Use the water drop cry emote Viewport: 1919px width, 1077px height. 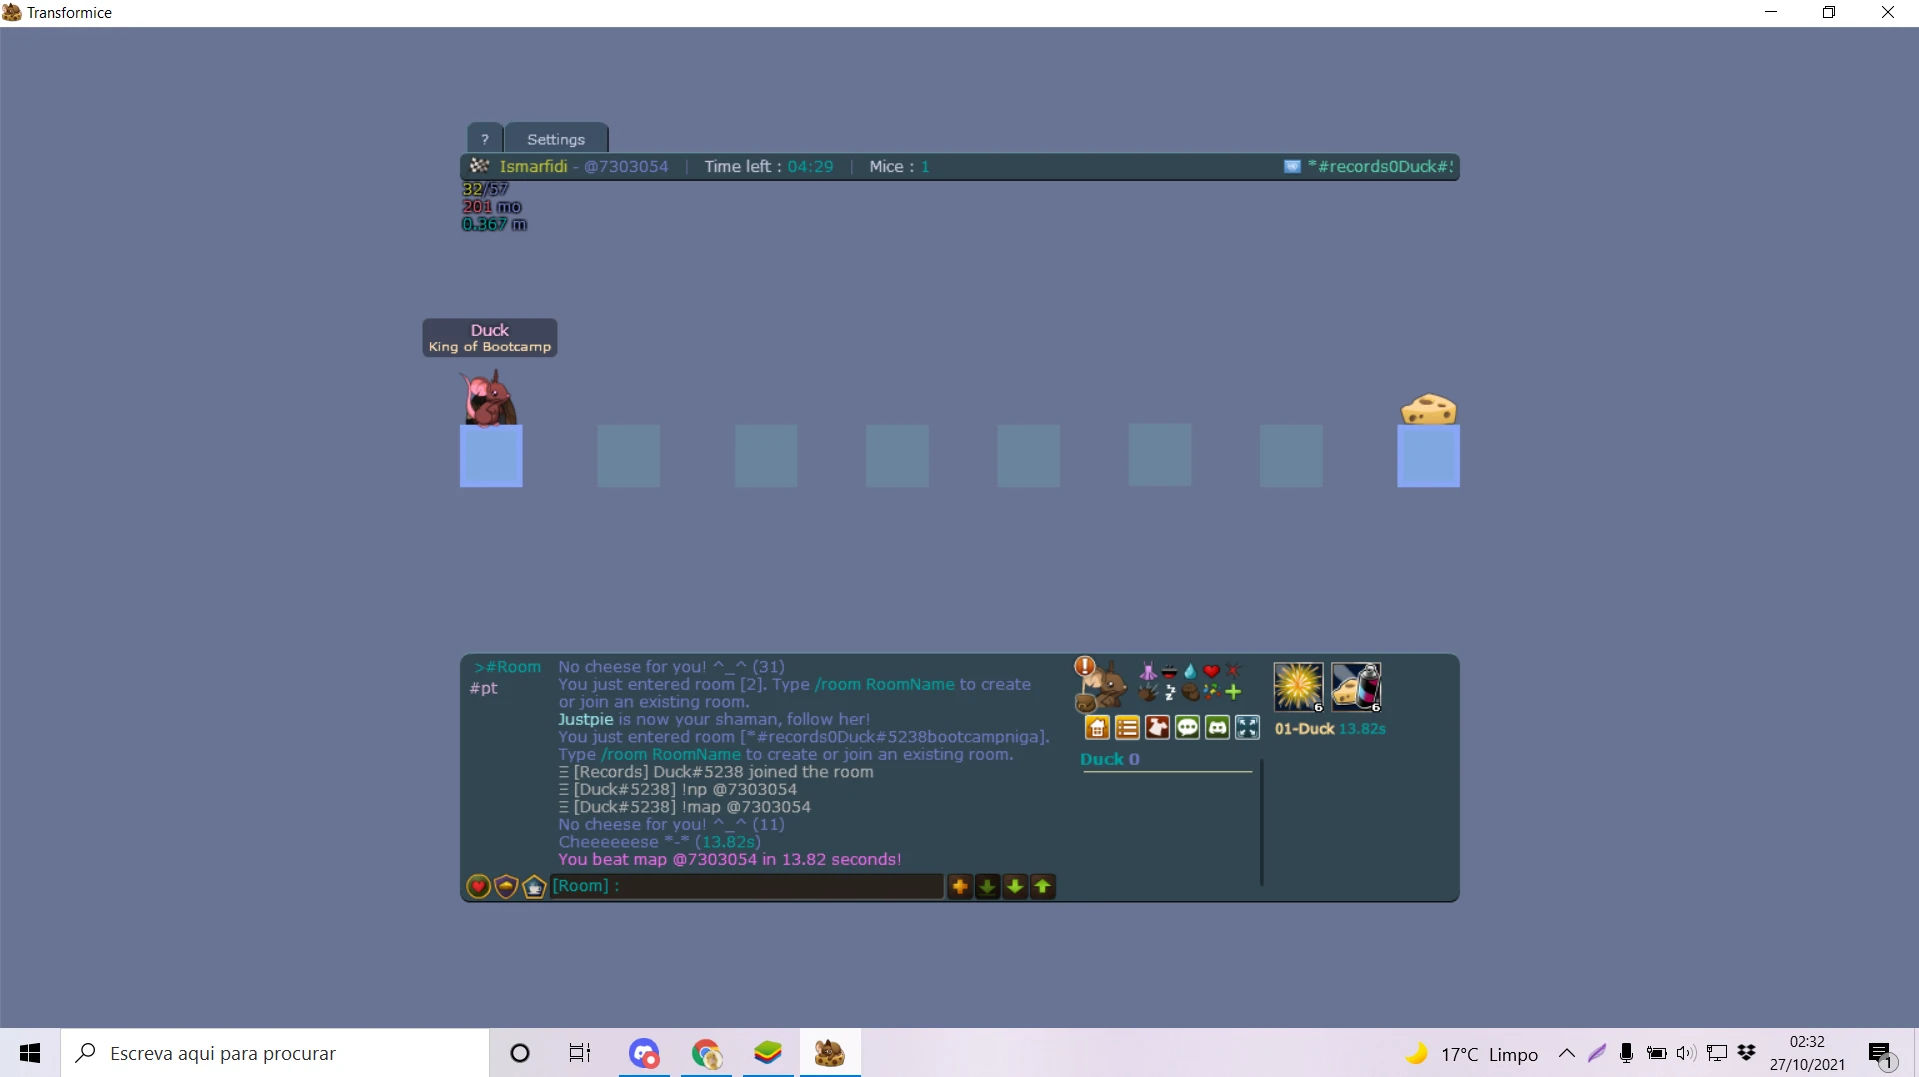tap(1190, 671)
